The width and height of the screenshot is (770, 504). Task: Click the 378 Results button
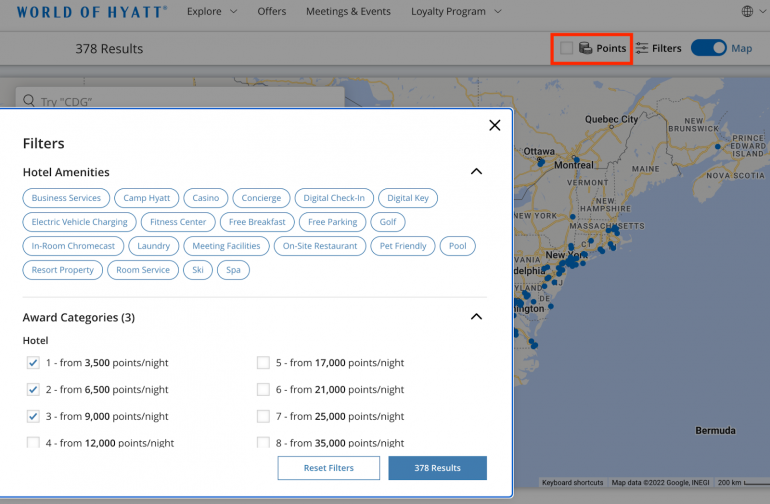[437, 468]
